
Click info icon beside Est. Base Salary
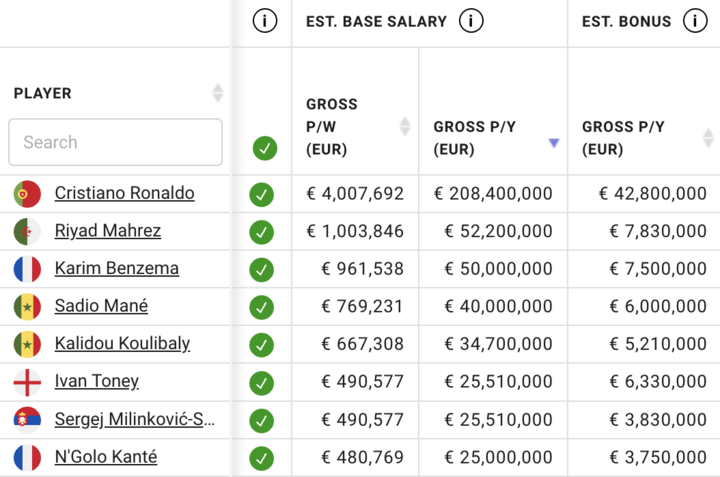coord(471,21)
